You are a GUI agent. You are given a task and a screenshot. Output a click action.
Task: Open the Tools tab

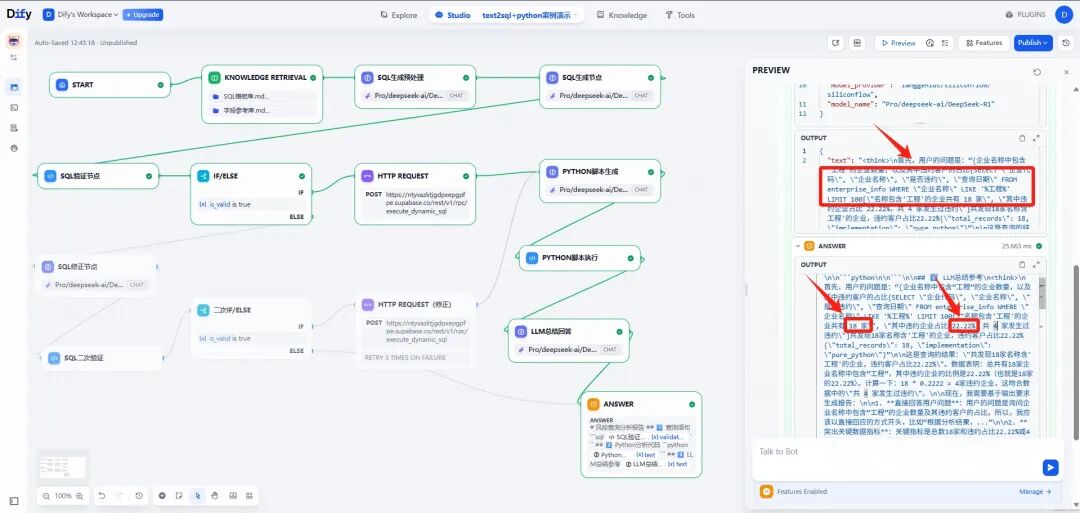pos(680,15)
